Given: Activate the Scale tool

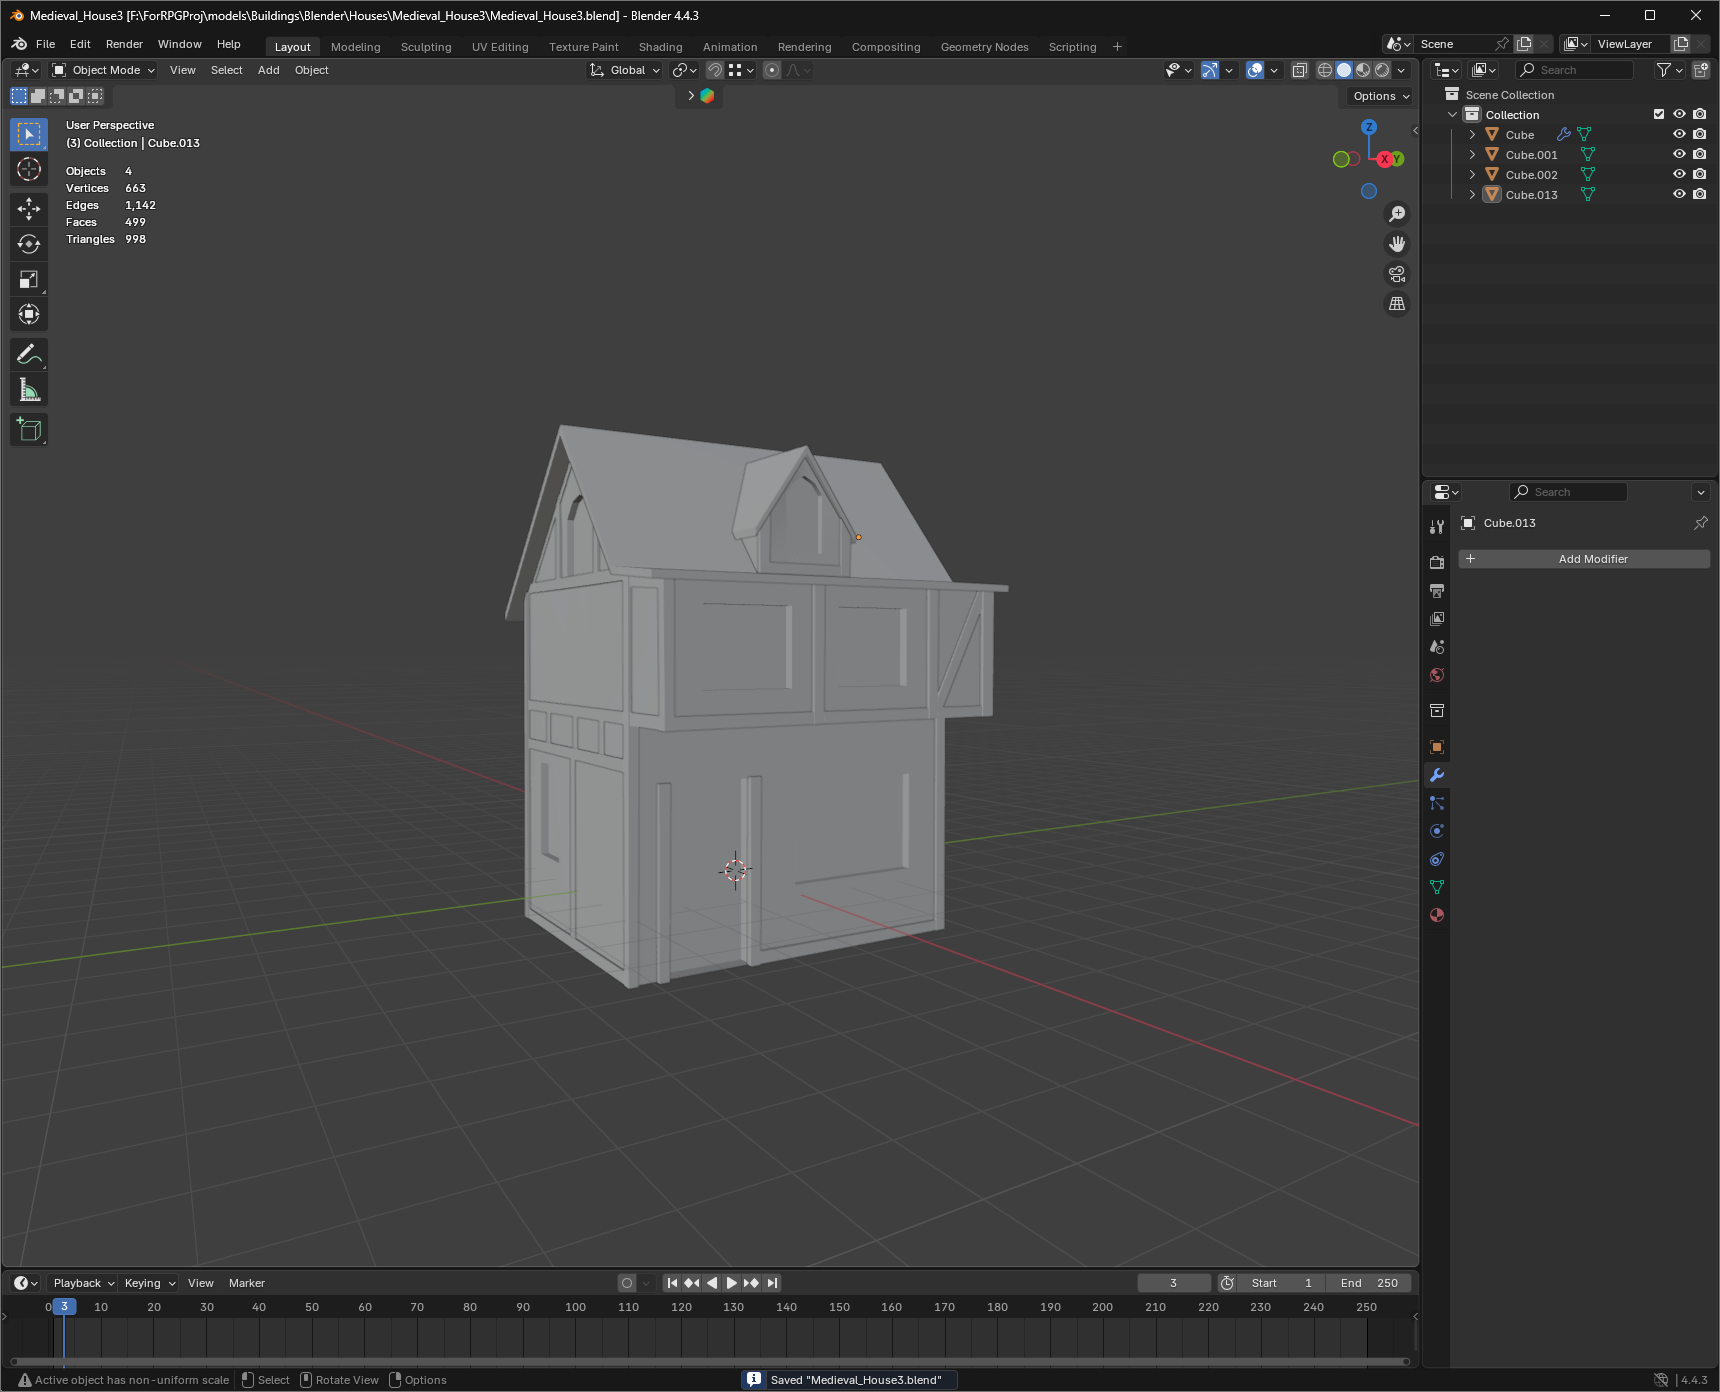Looking at the screenshot, I should coord(29,280).
